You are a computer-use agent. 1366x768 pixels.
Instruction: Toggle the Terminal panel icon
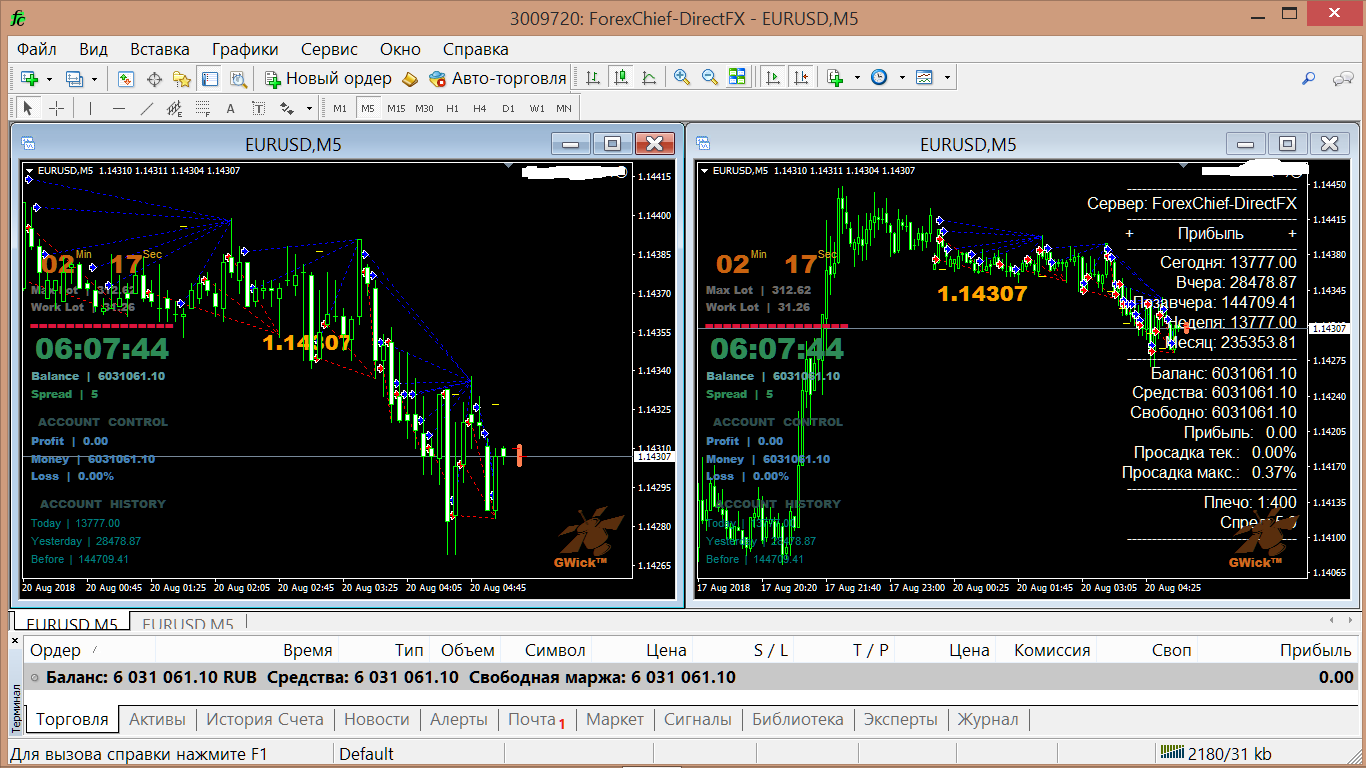210,78
